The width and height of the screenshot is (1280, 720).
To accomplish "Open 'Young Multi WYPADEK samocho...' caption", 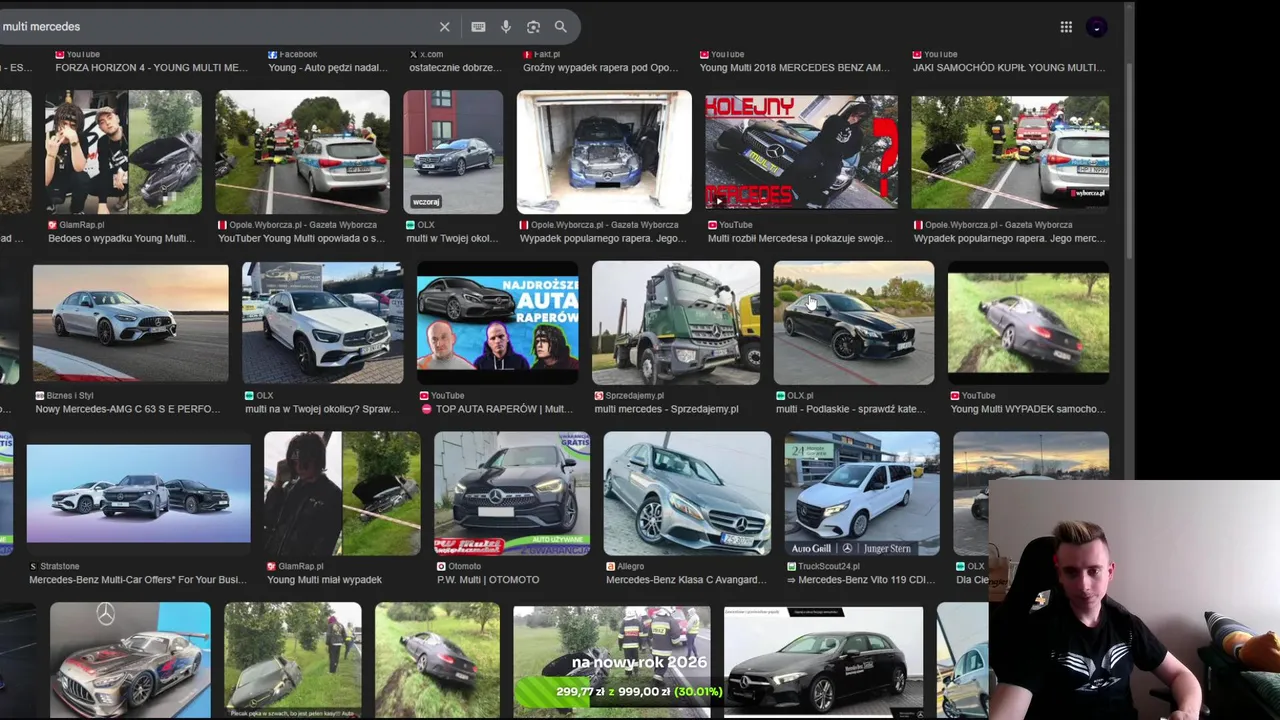I will click(x=1027, y=409).
